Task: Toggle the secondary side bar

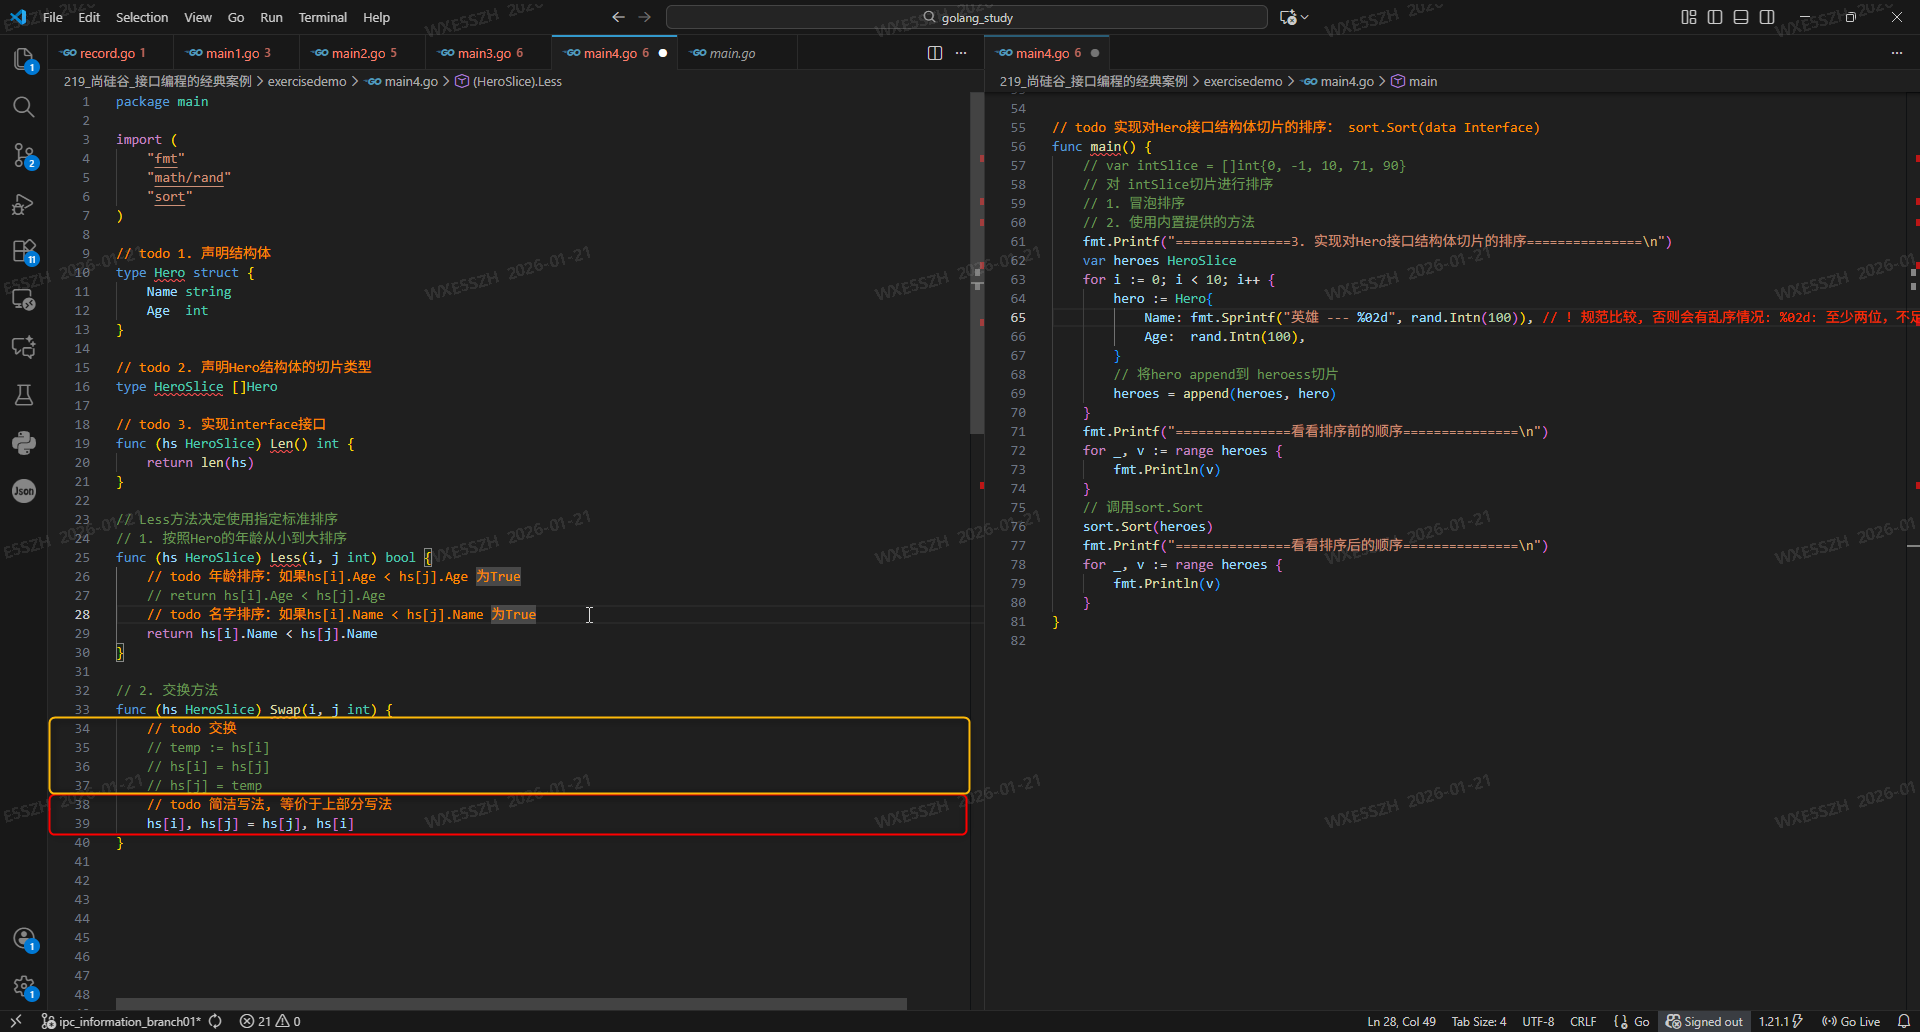Action: tap(1767, 17)
